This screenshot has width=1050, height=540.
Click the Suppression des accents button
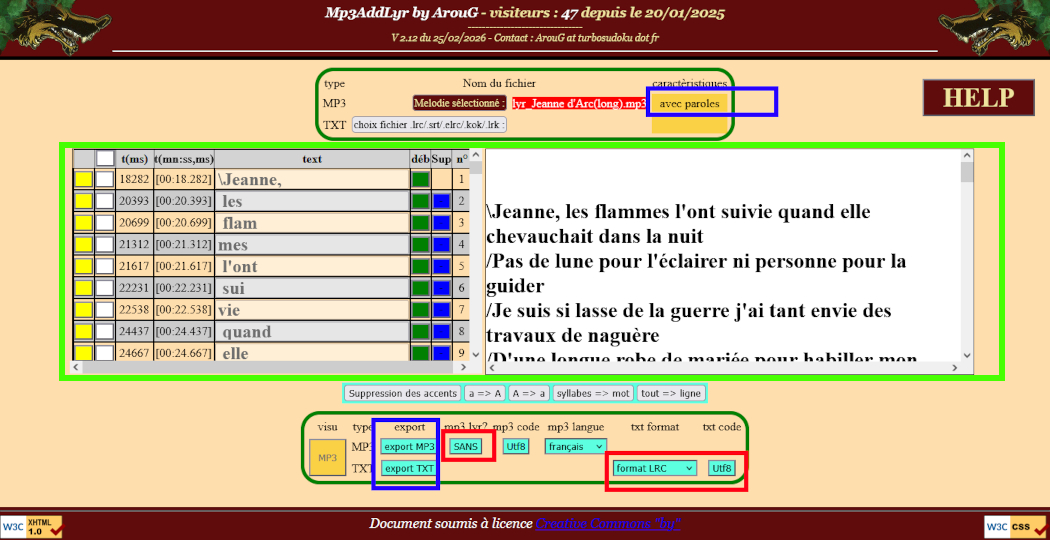pyautogui.click(x=402, y=393)
